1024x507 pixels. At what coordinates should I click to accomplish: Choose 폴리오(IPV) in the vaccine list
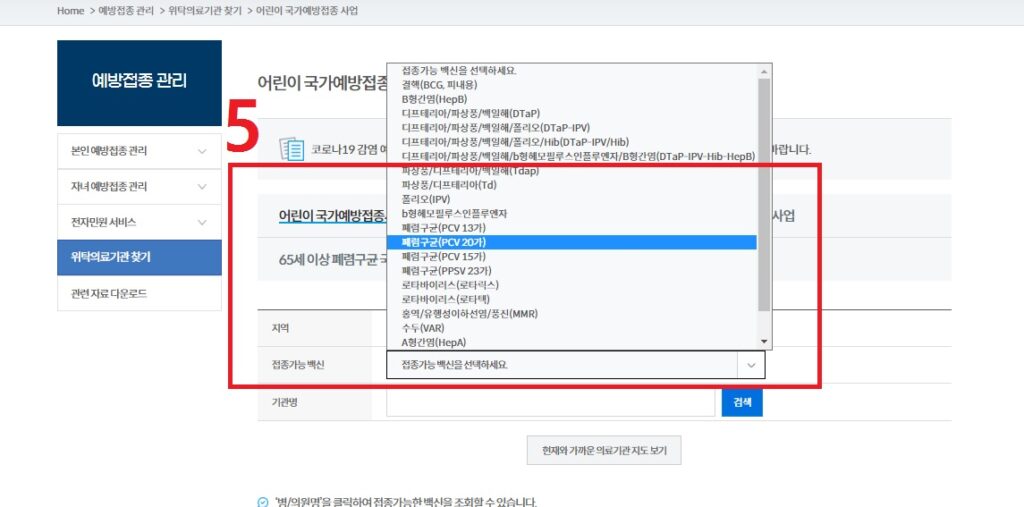click(571, 199)
